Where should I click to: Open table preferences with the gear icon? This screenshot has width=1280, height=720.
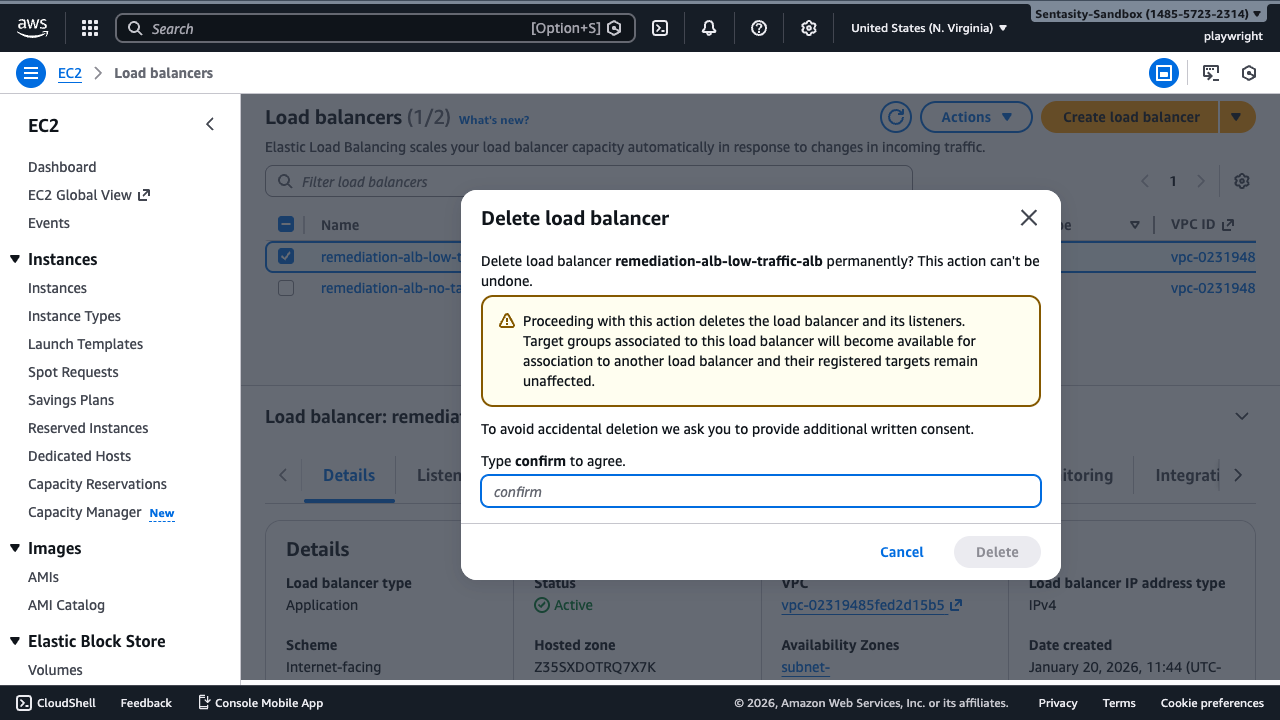(x=1241, y=181)
